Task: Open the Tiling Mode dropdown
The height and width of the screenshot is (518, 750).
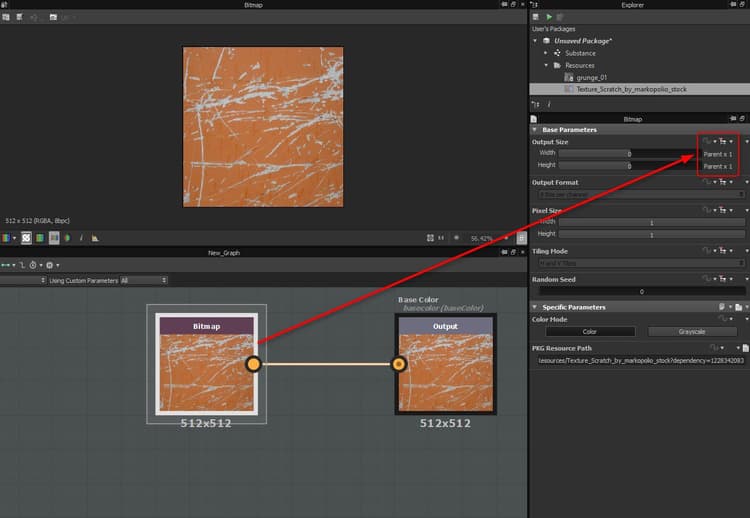Action: click(x=642, y=263)
